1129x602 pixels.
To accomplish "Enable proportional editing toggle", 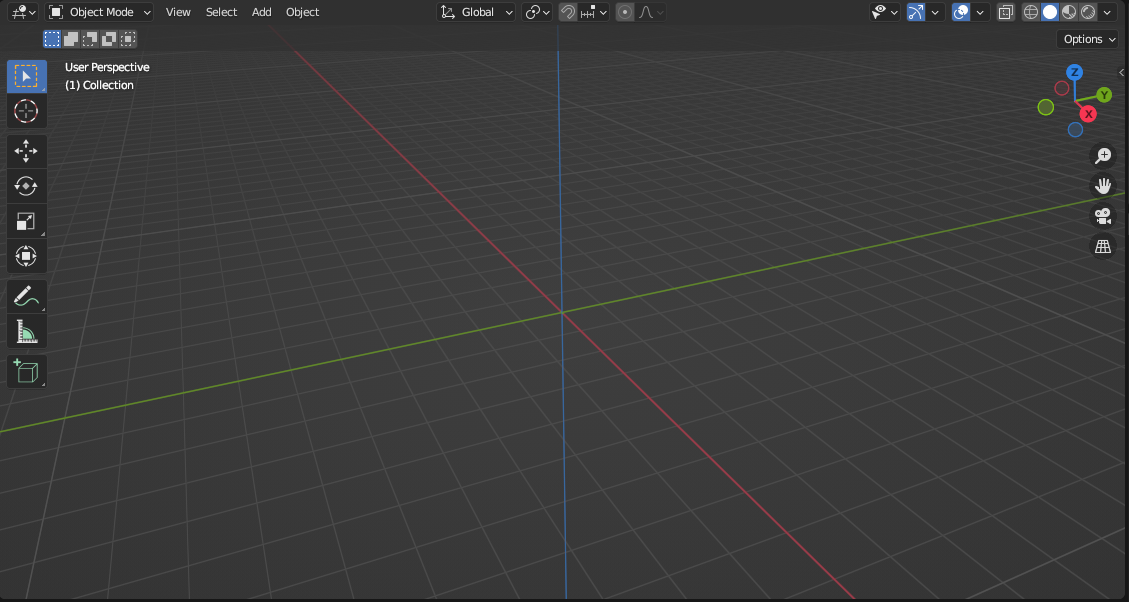I will coord(625,12).
